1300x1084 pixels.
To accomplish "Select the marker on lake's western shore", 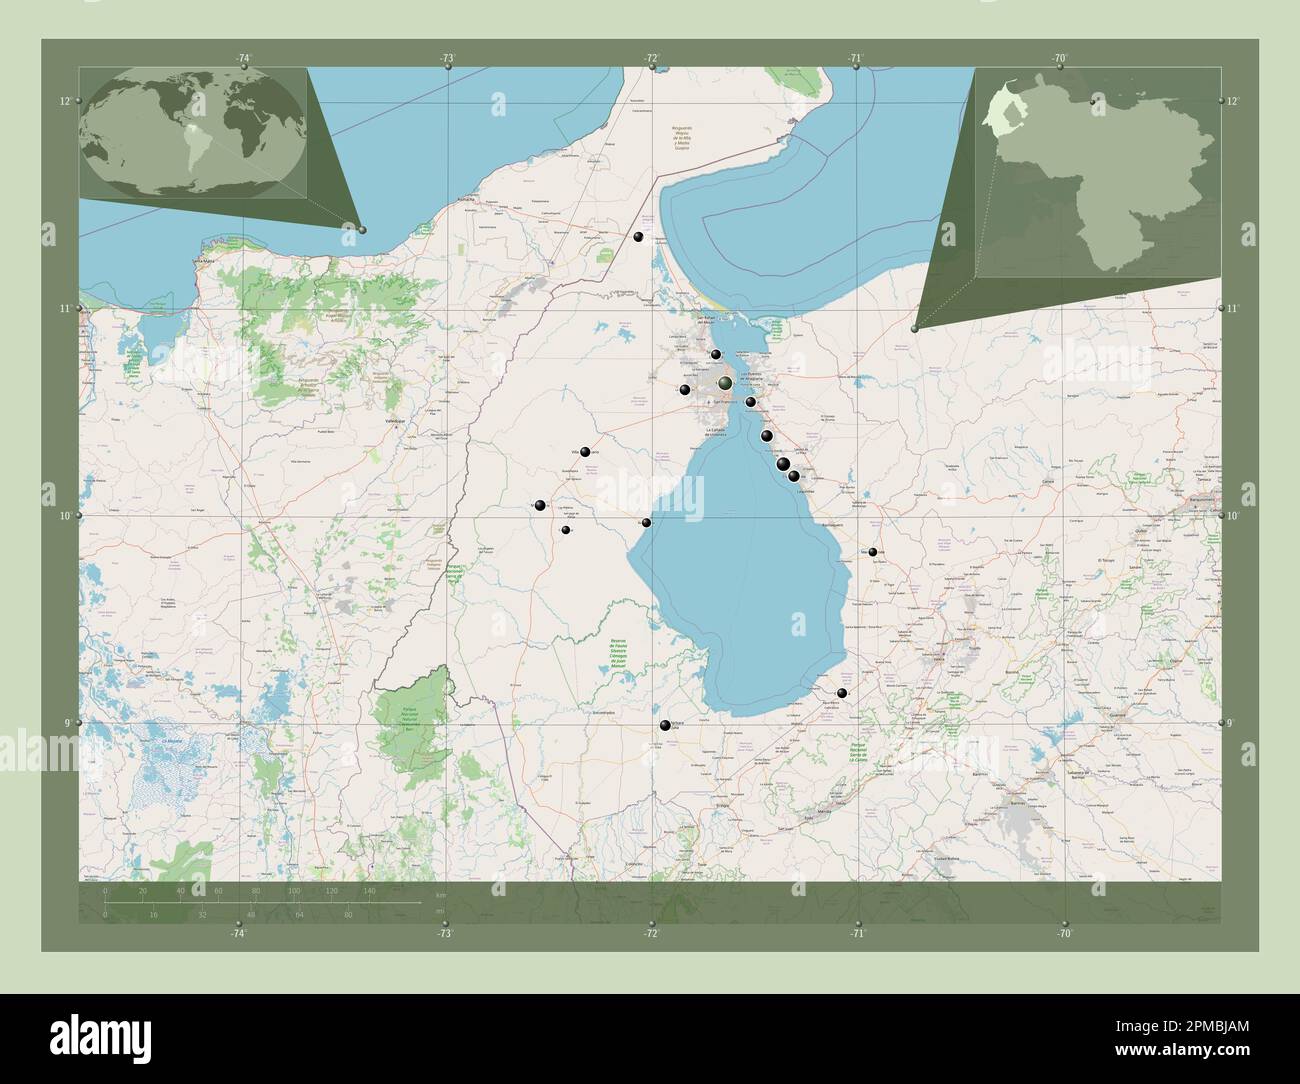I will coord(647,523).
